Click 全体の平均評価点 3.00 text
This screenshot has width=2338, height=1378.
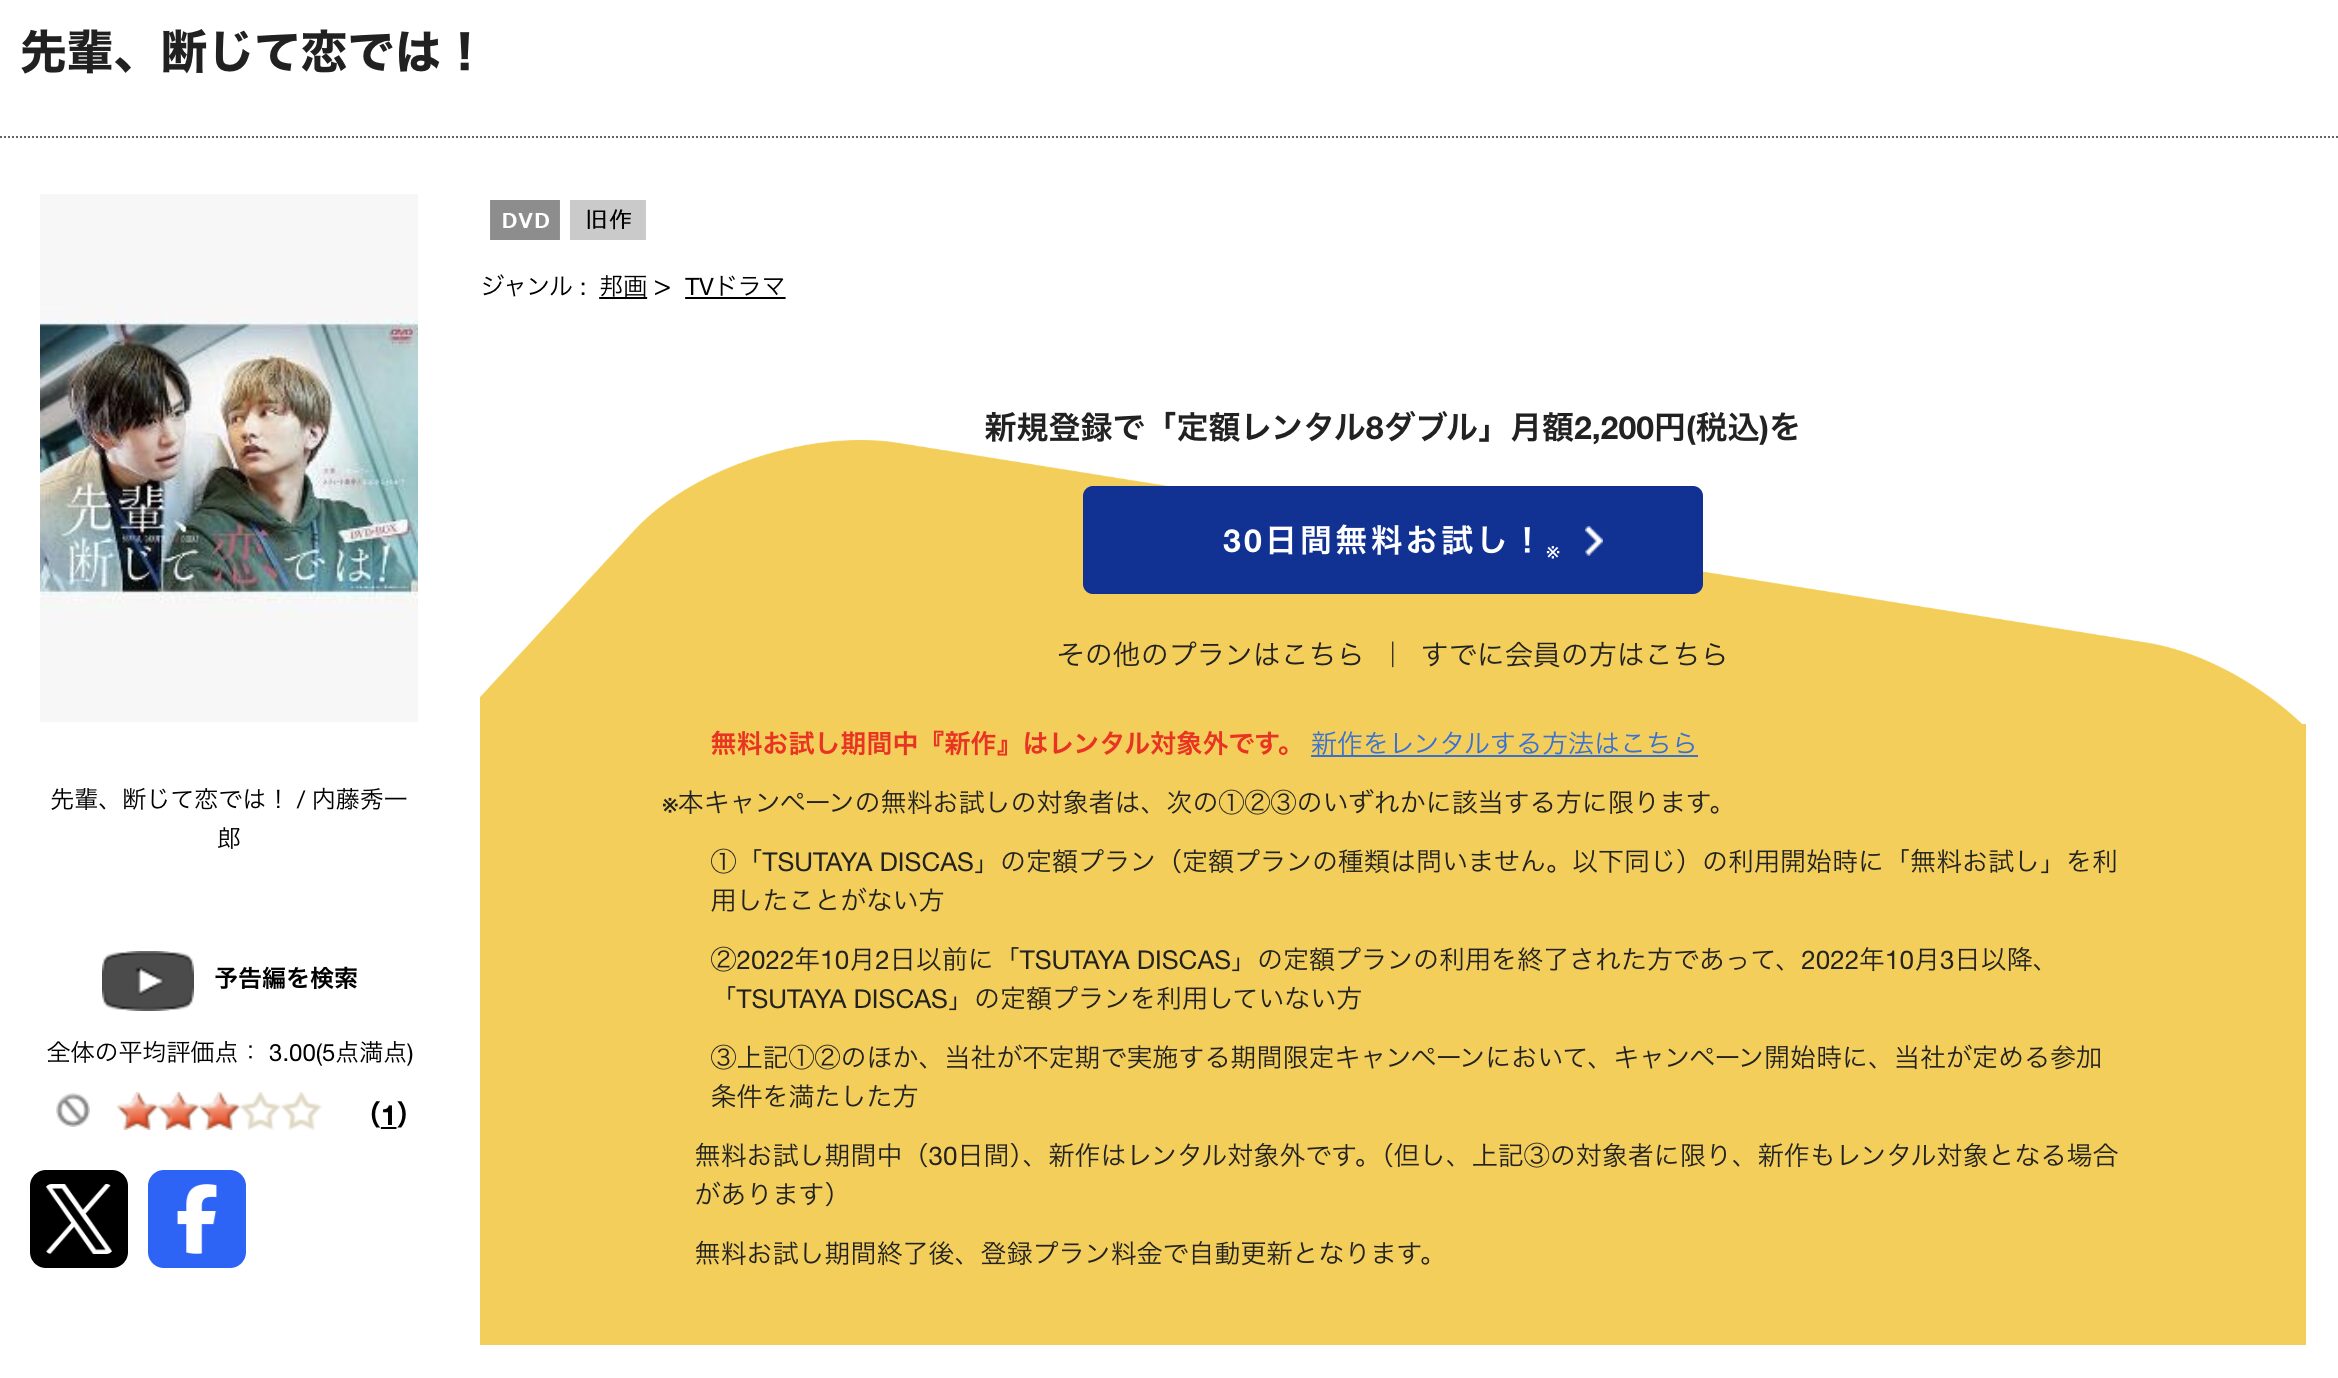(x=230, y=1053)
